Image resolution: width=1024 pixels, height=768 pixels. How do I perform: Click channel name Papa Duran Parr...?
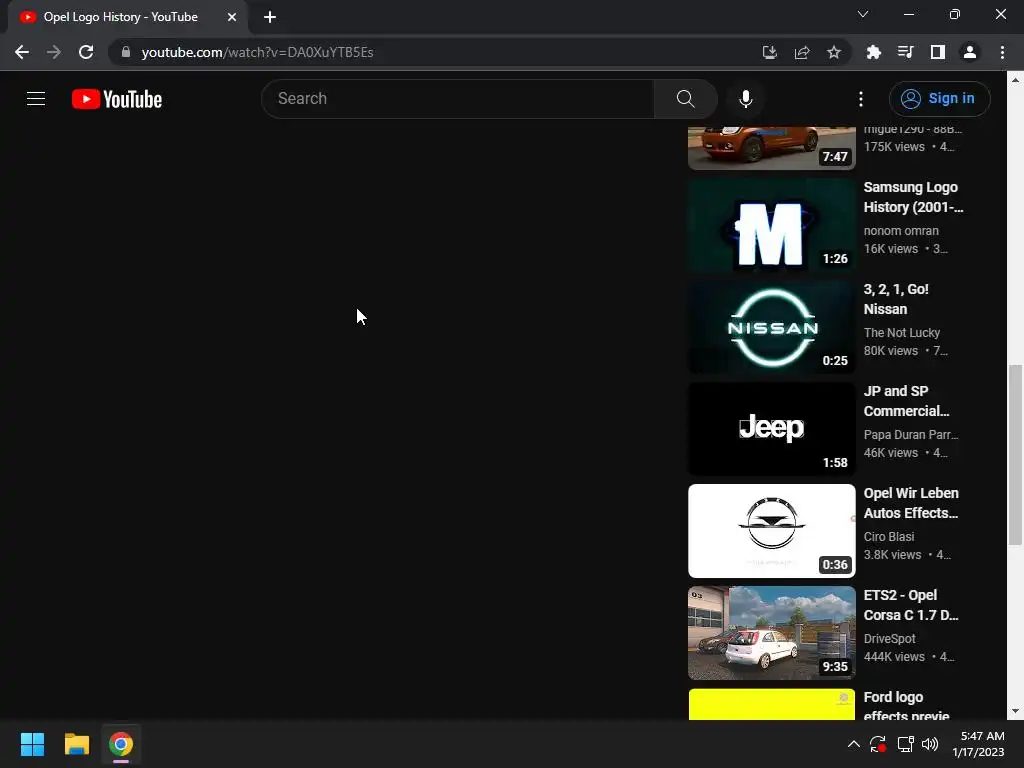(910, 434)
